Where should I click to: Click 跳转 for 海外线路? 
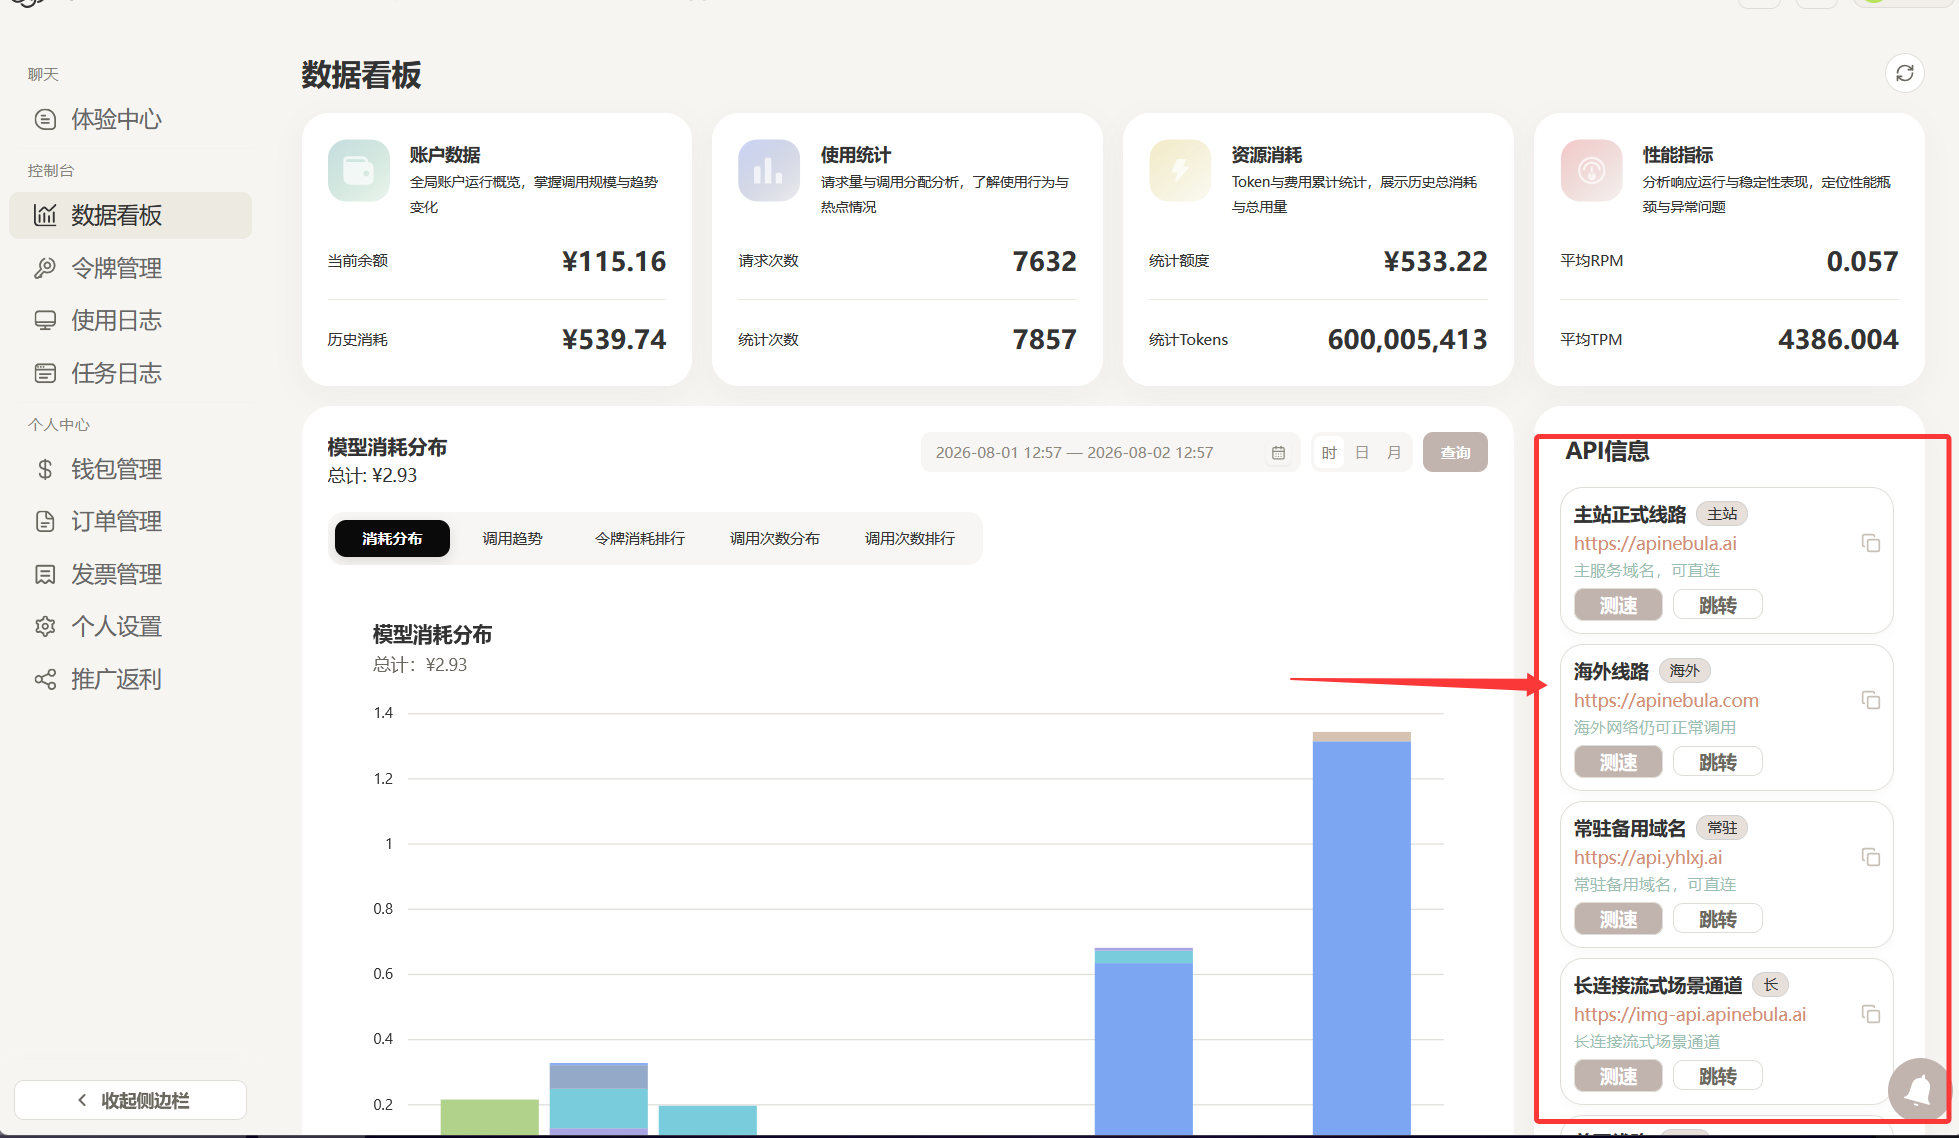point(1718,762)
